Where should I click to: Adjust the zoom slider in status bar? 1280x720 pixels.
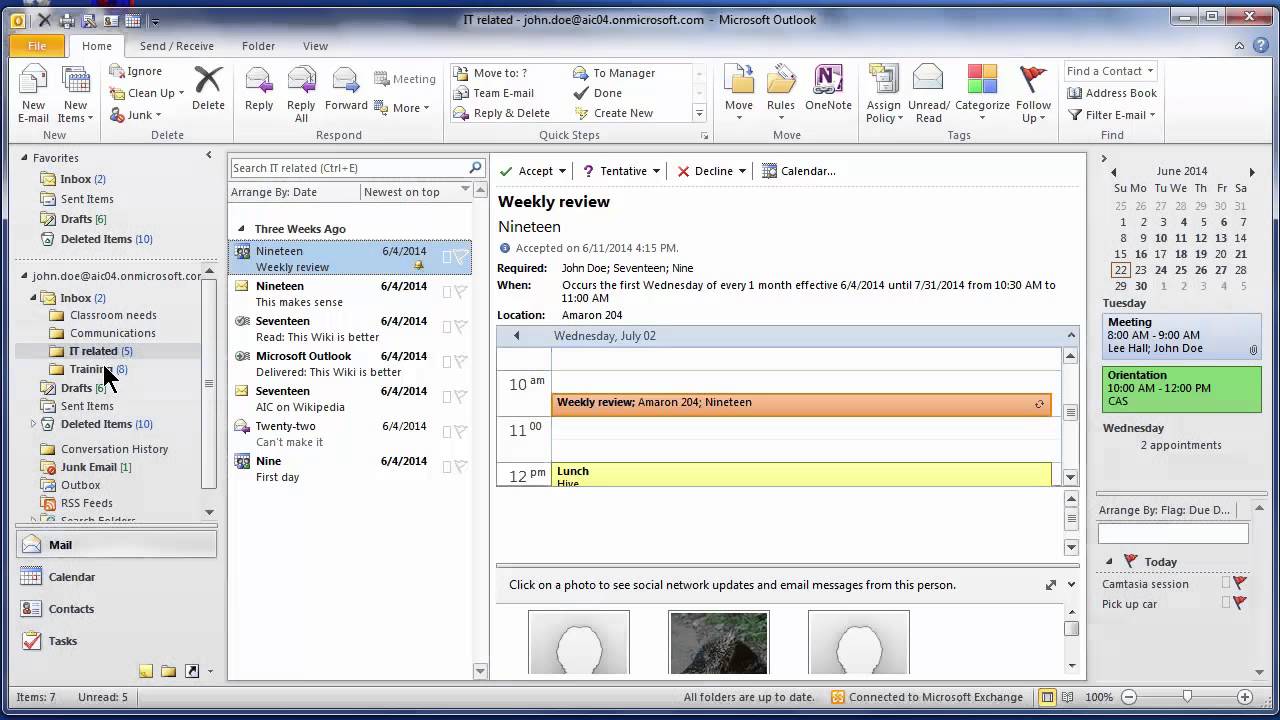[x=1187, y=697]
